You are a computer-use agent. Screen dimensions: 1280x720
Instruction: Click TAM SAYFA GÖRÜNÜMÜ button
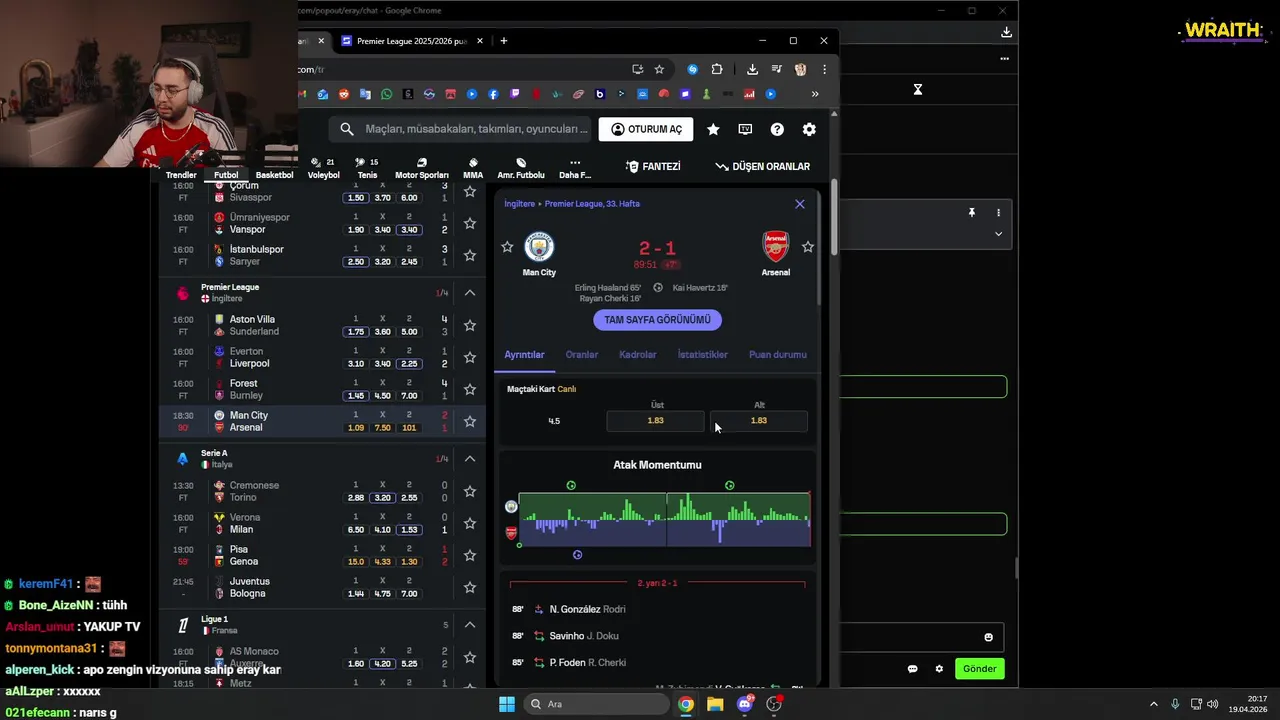[x=657, y=320]
